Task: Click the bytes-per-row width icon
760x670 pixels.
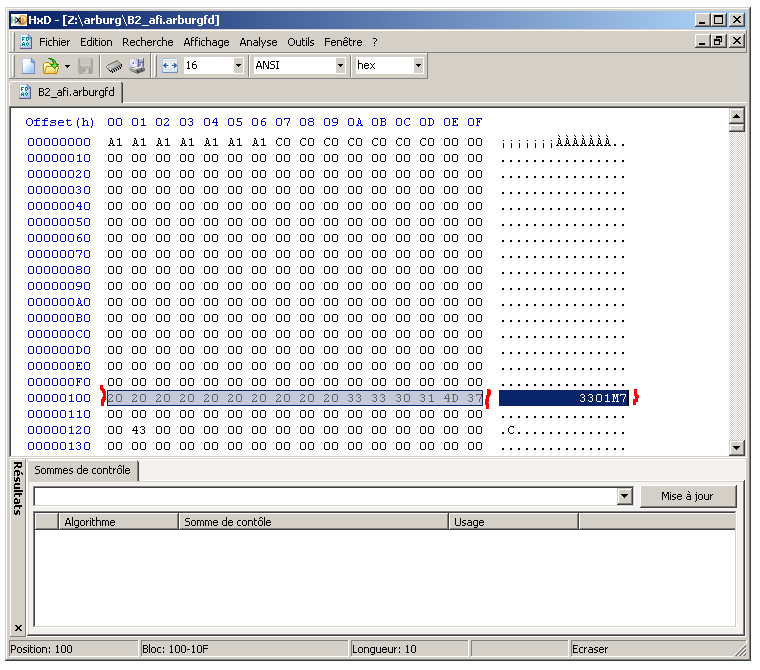Action: click(170, 65)
